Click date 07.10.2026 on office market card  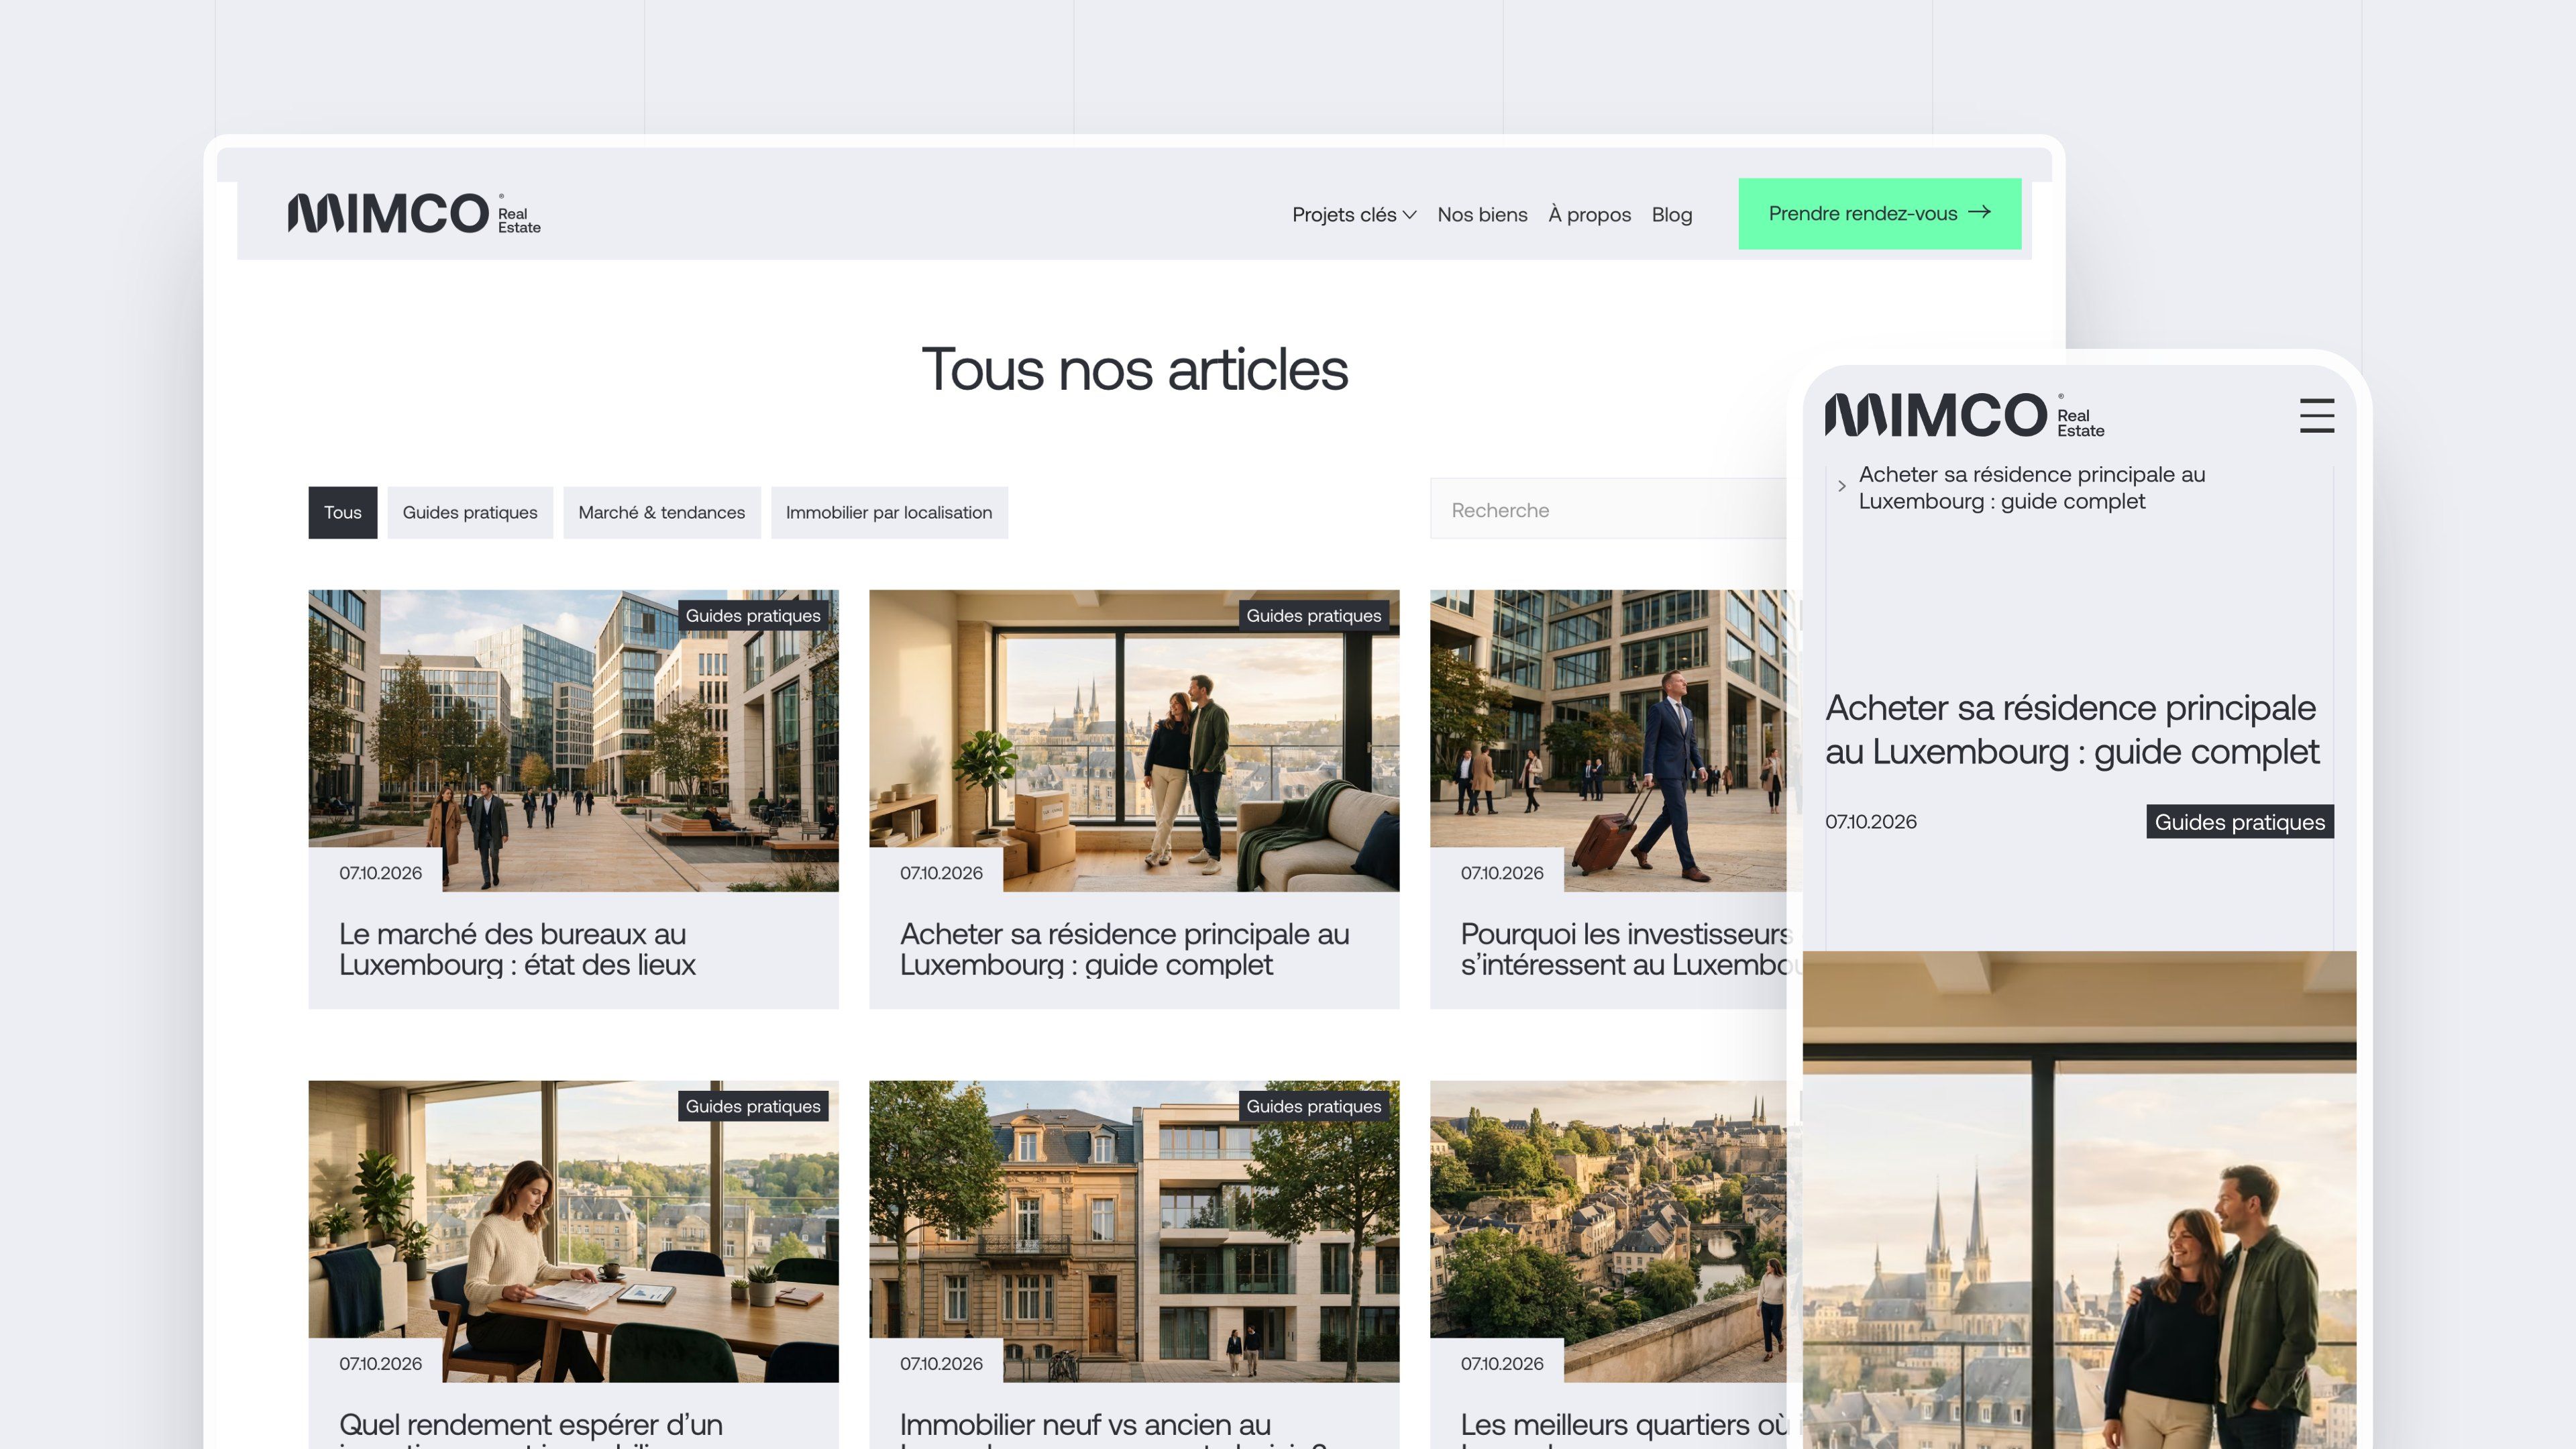point(380,873)
